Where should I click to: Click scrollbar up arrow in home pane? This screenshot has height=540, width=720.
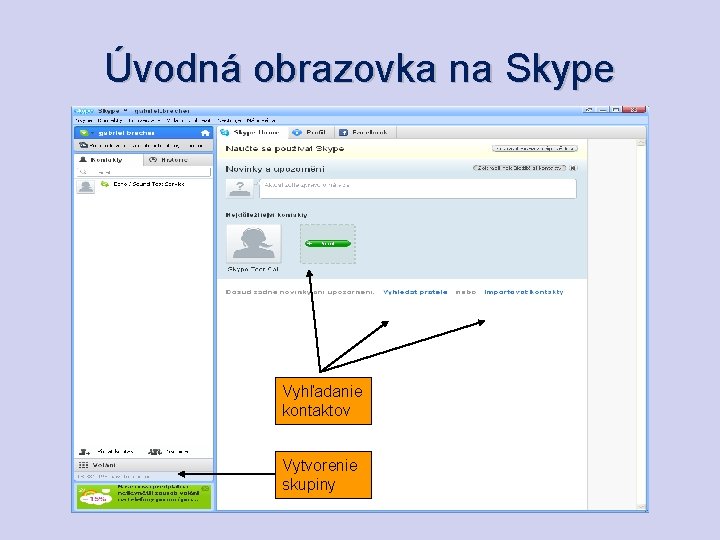click(641, 143)
